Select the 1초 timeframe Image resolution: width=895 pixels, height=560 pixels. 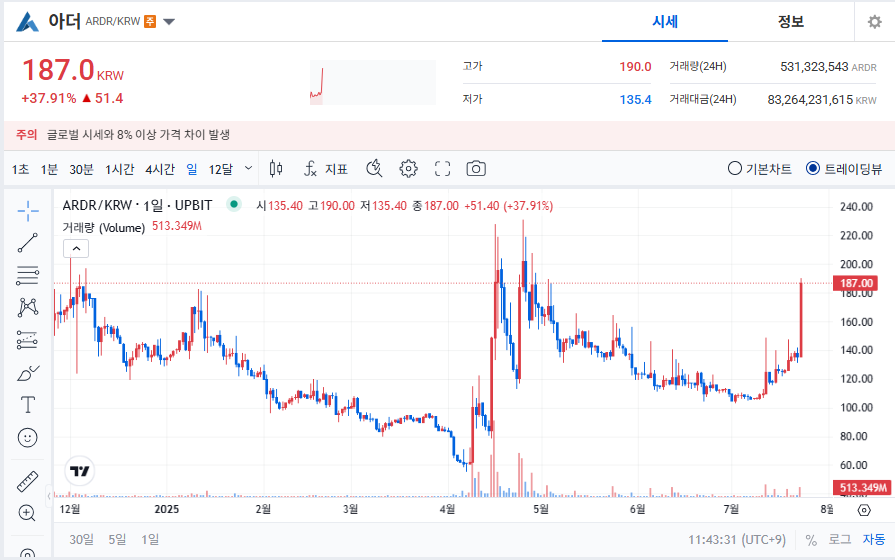point(20,169)
